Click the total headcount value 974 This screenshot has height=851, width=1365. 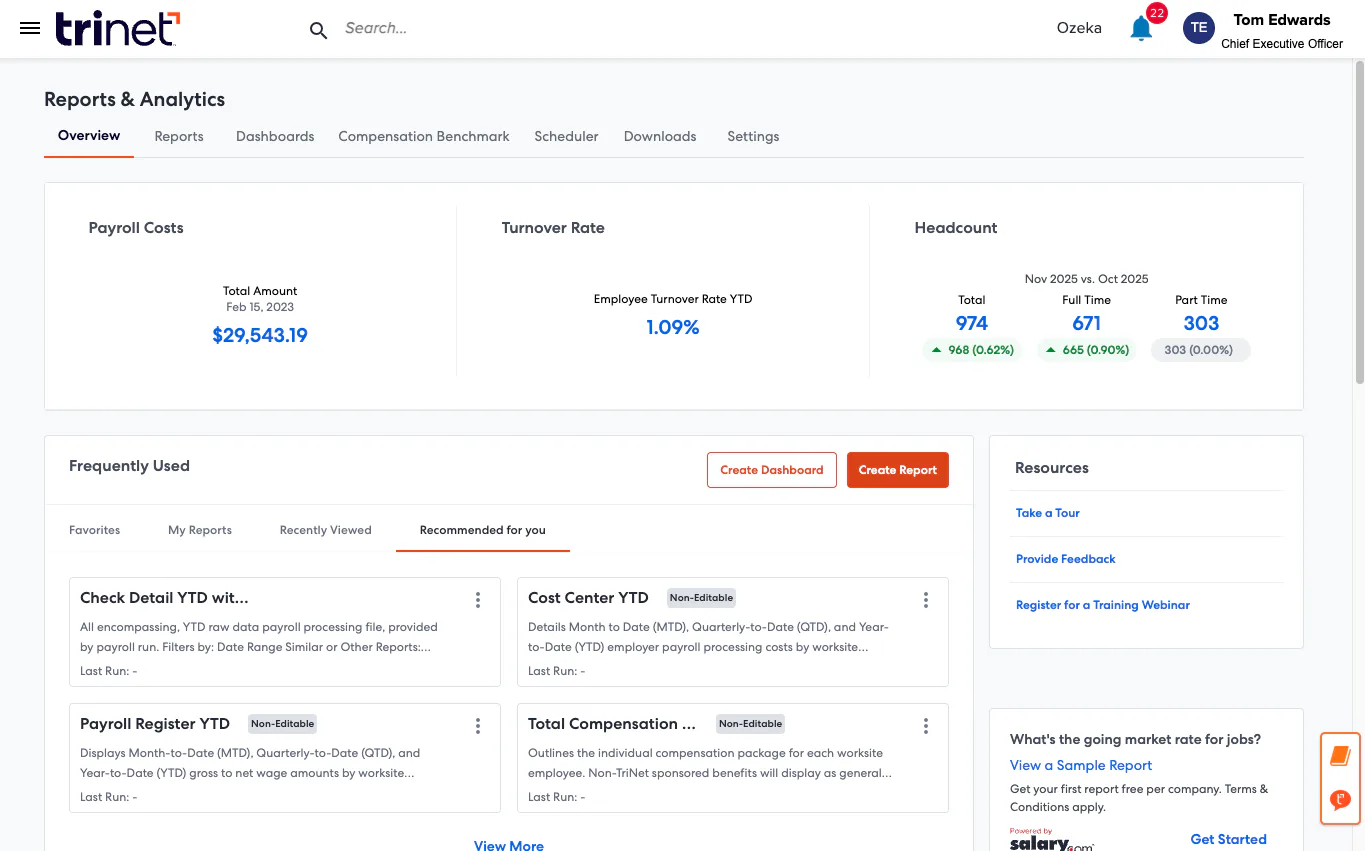coord(972,323)
